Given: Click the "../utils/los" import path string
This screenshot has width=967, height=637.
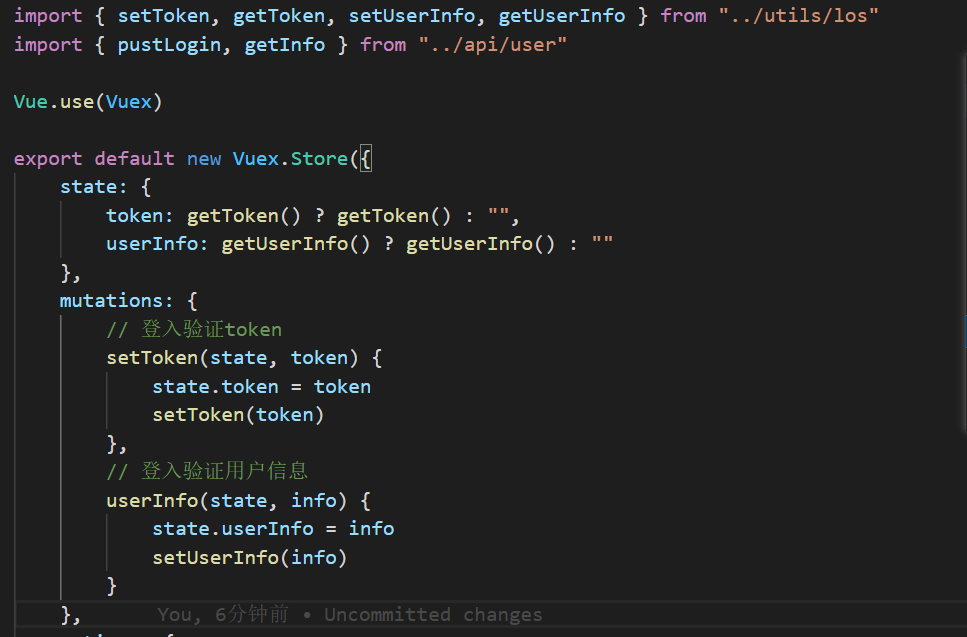Looking at the screenshot, I should click(x=798, y=15).
